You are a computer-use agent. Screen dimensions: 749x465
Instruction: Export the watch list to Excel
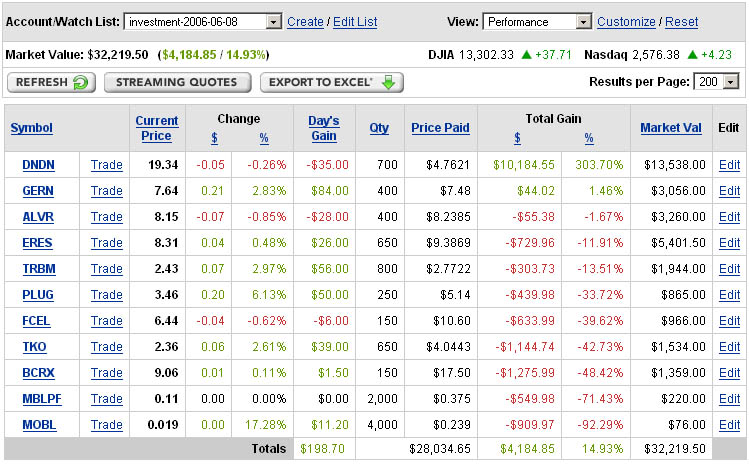click(x=331, y=82)
